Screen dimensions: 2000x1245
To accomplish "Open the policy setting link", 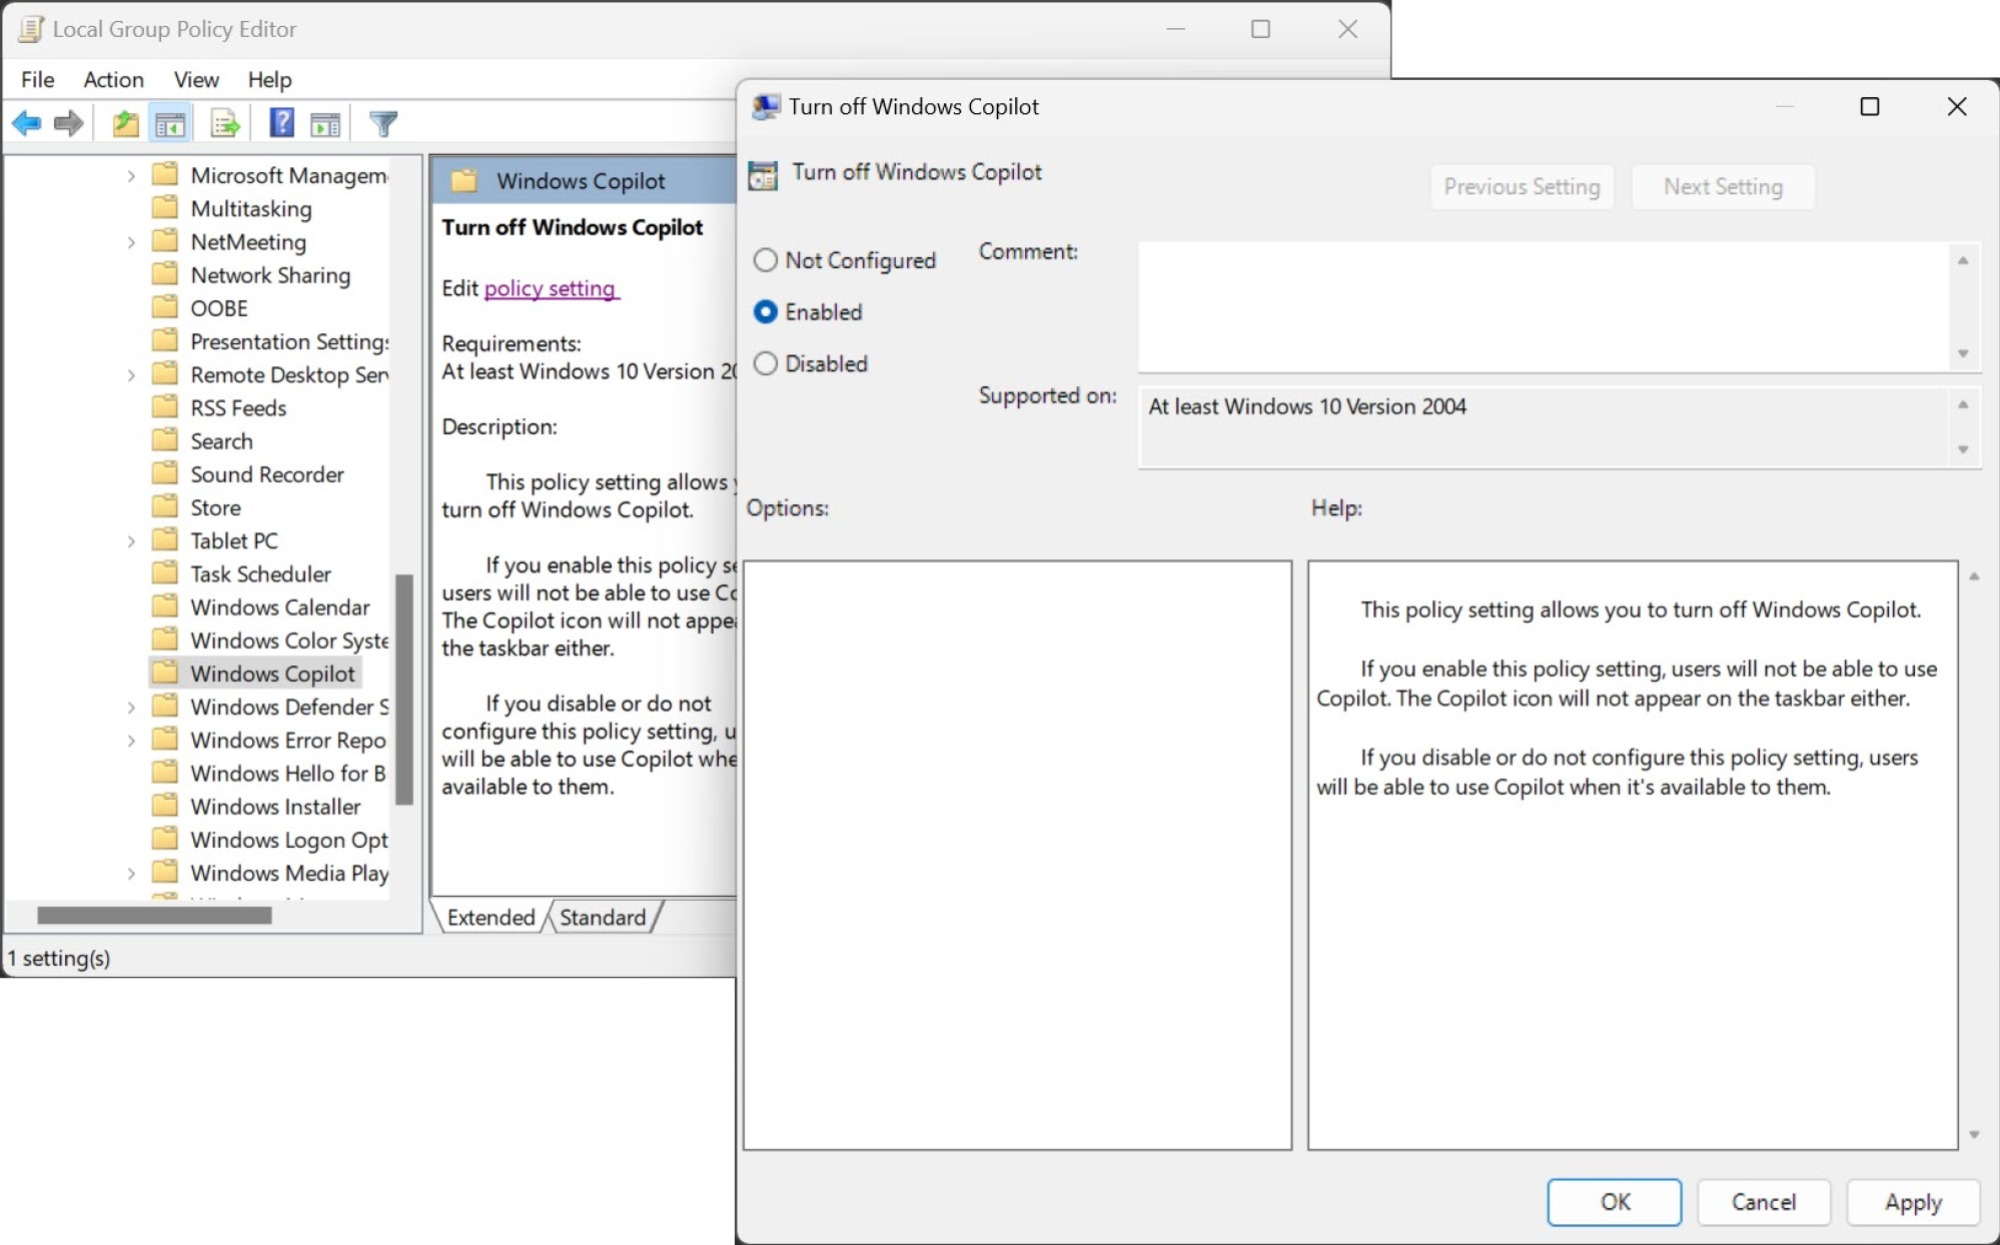I will pos(550,288).
